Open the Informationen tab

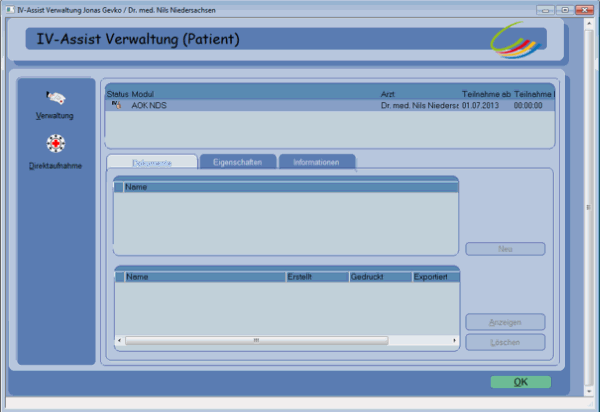pos(316,162)
